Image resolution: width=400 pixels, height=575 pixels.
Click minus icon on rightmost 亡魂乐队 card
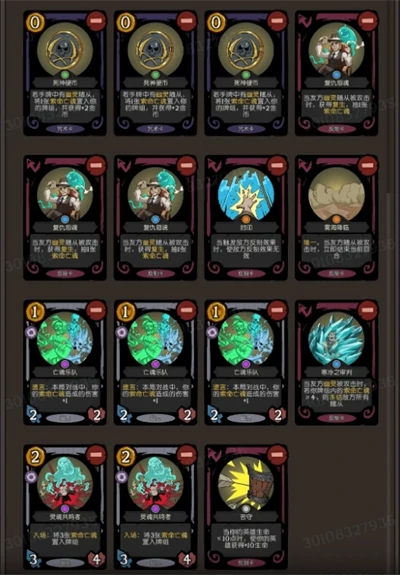pyautogui.click(x=277, y=310)
